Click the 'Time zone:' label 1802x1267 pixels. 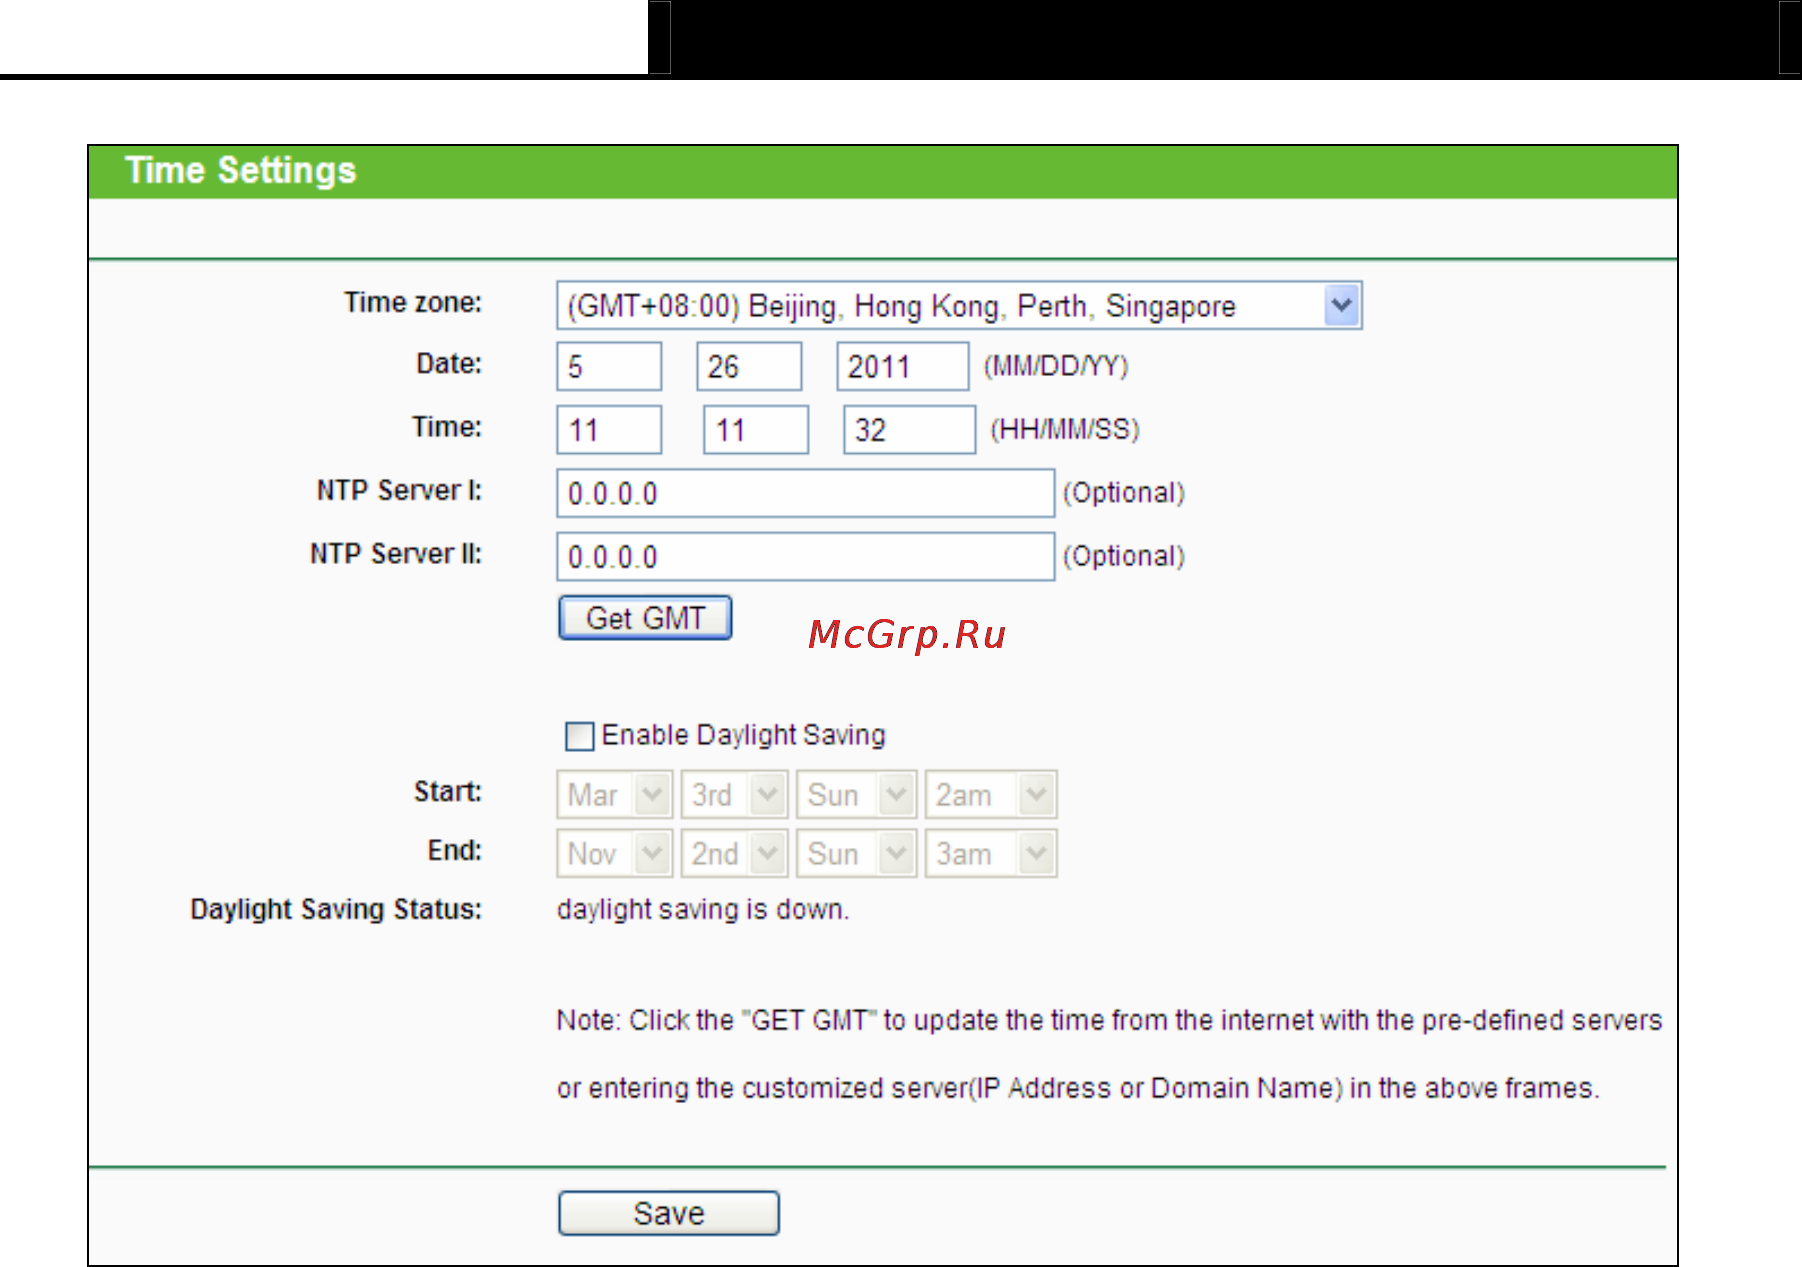coord(413,302)
